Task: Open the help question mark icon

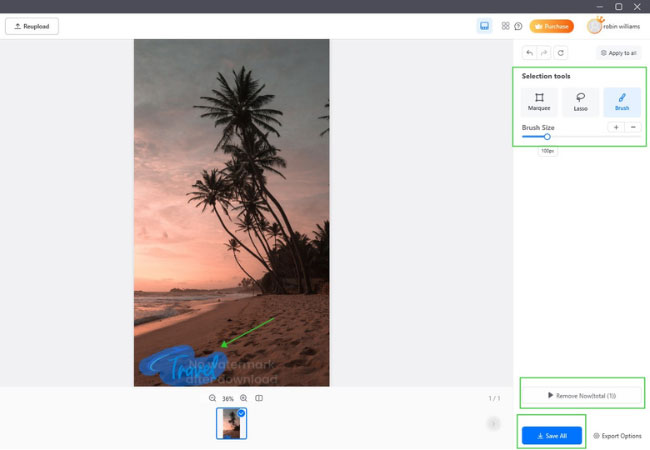Action: (518, 26)
